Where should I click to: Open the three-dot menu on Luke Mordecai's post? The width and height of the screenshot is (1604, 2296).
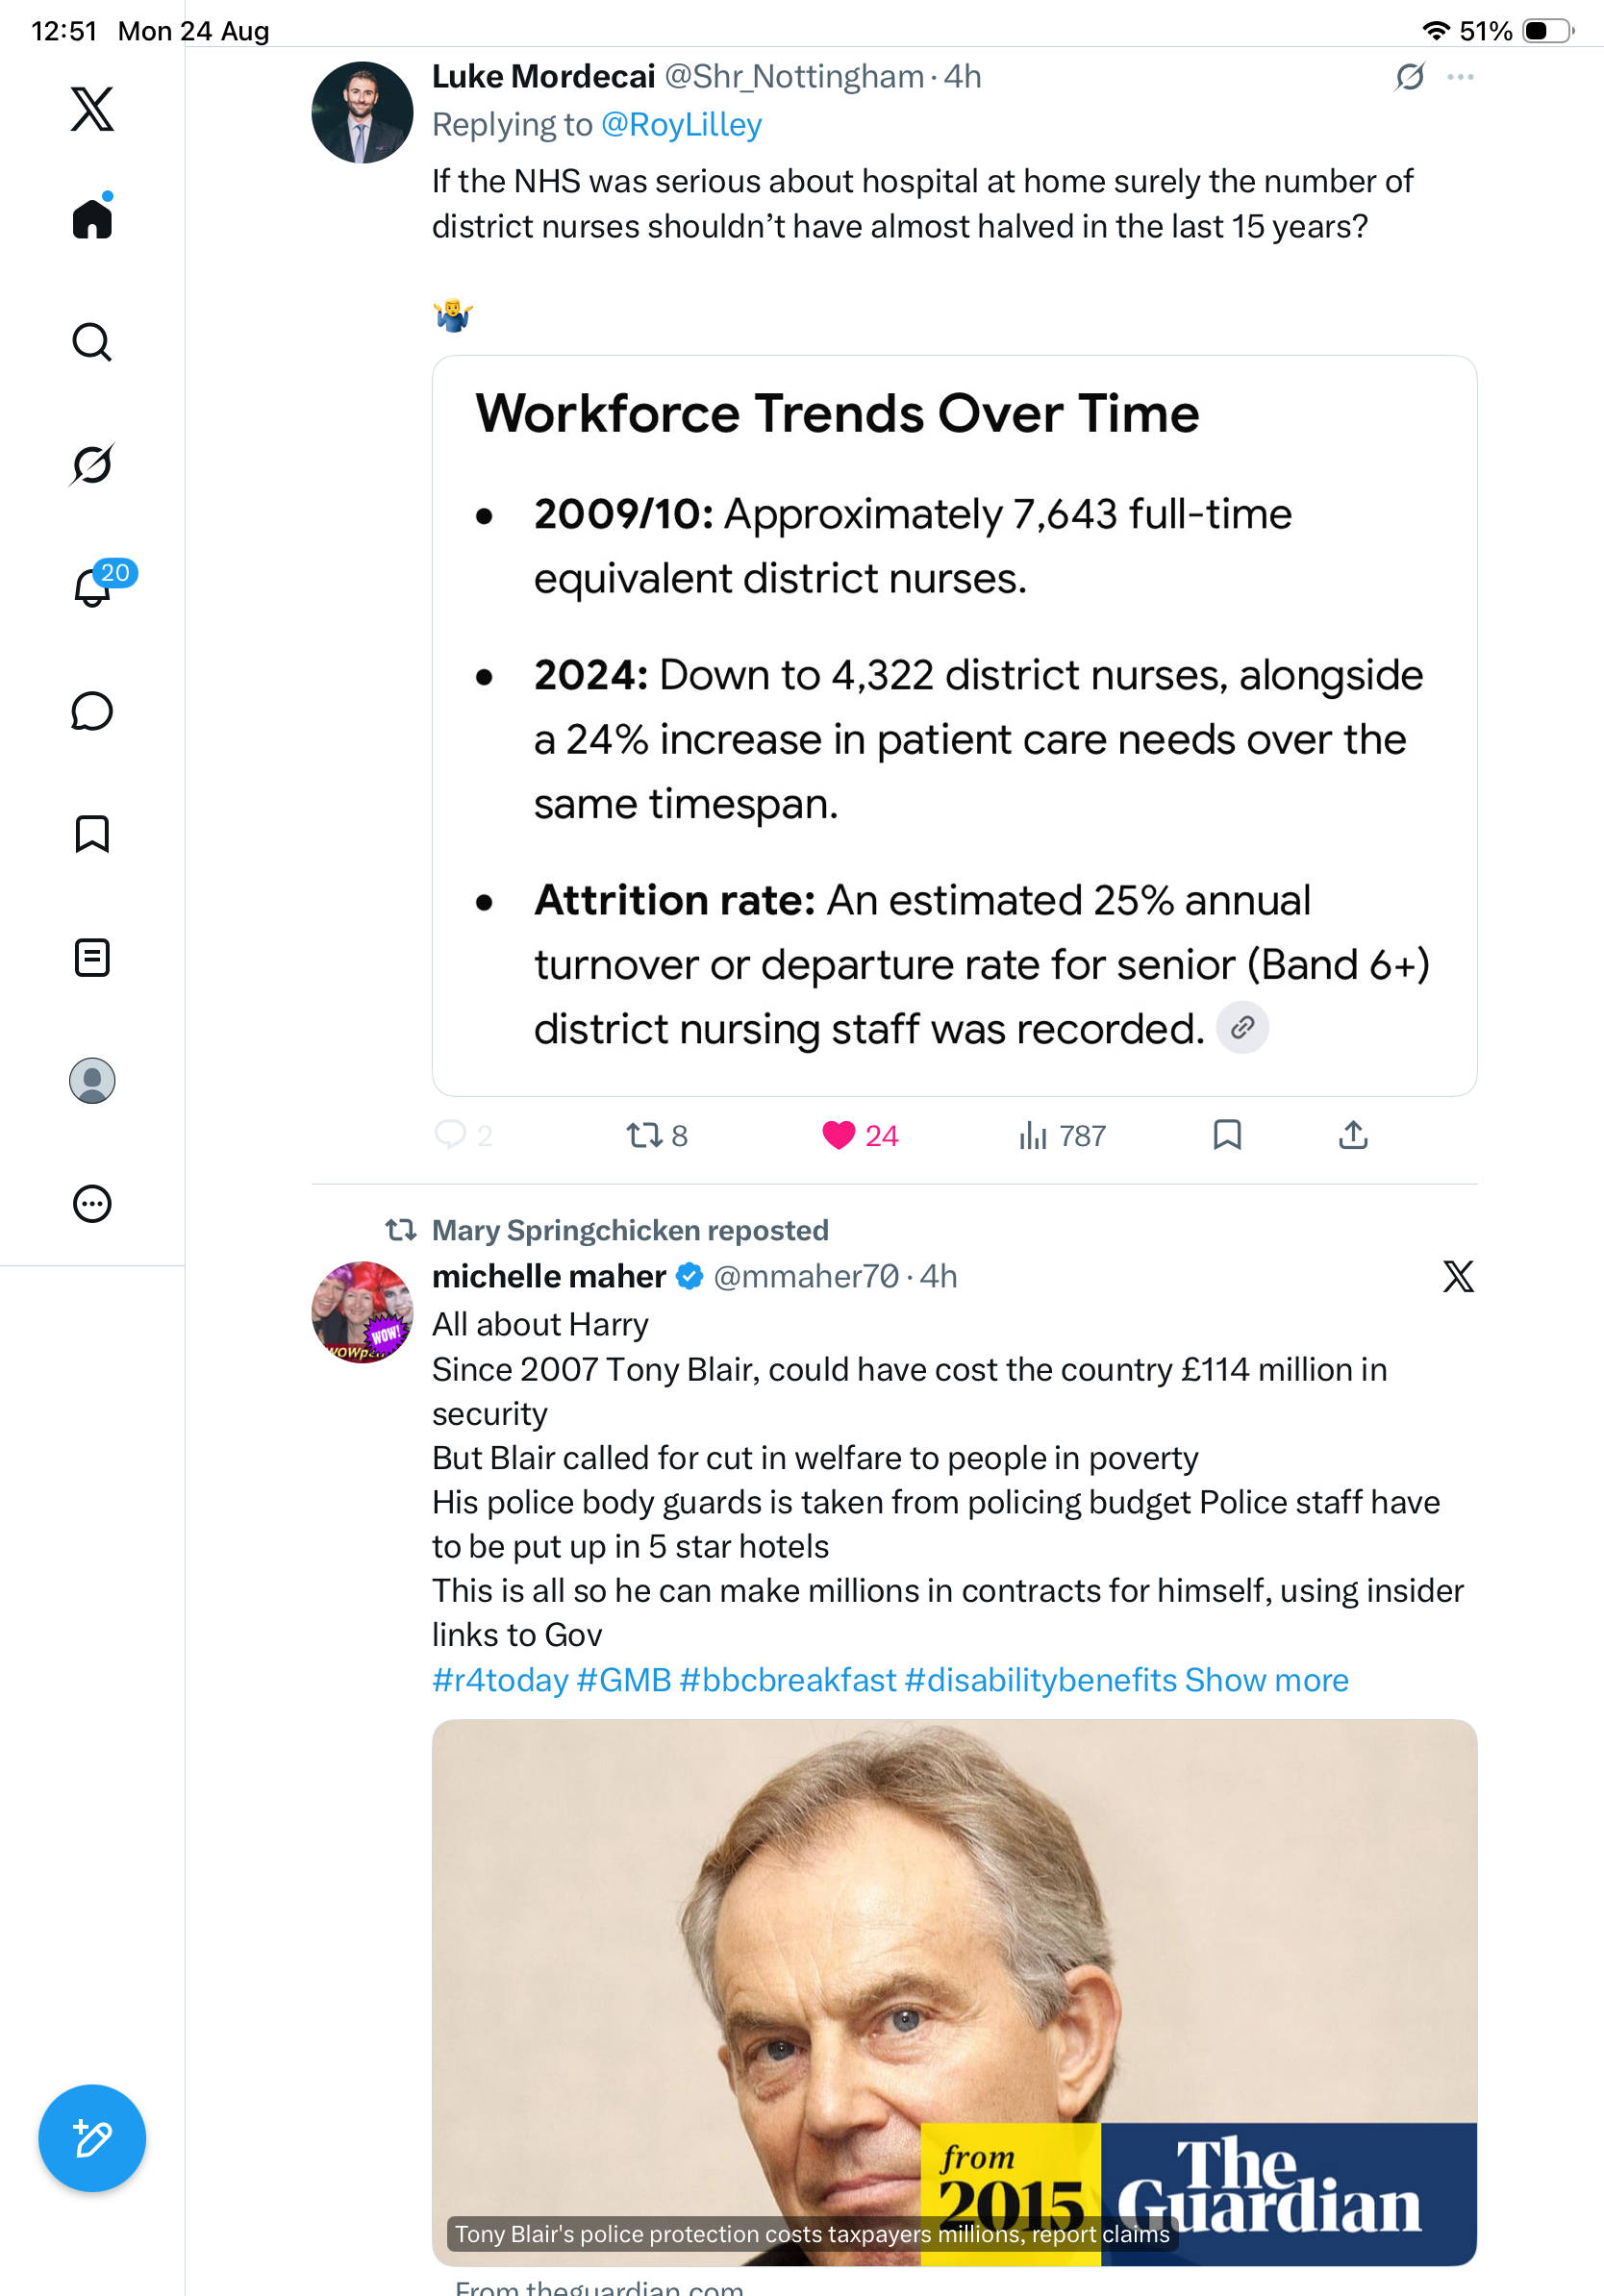1460,77
